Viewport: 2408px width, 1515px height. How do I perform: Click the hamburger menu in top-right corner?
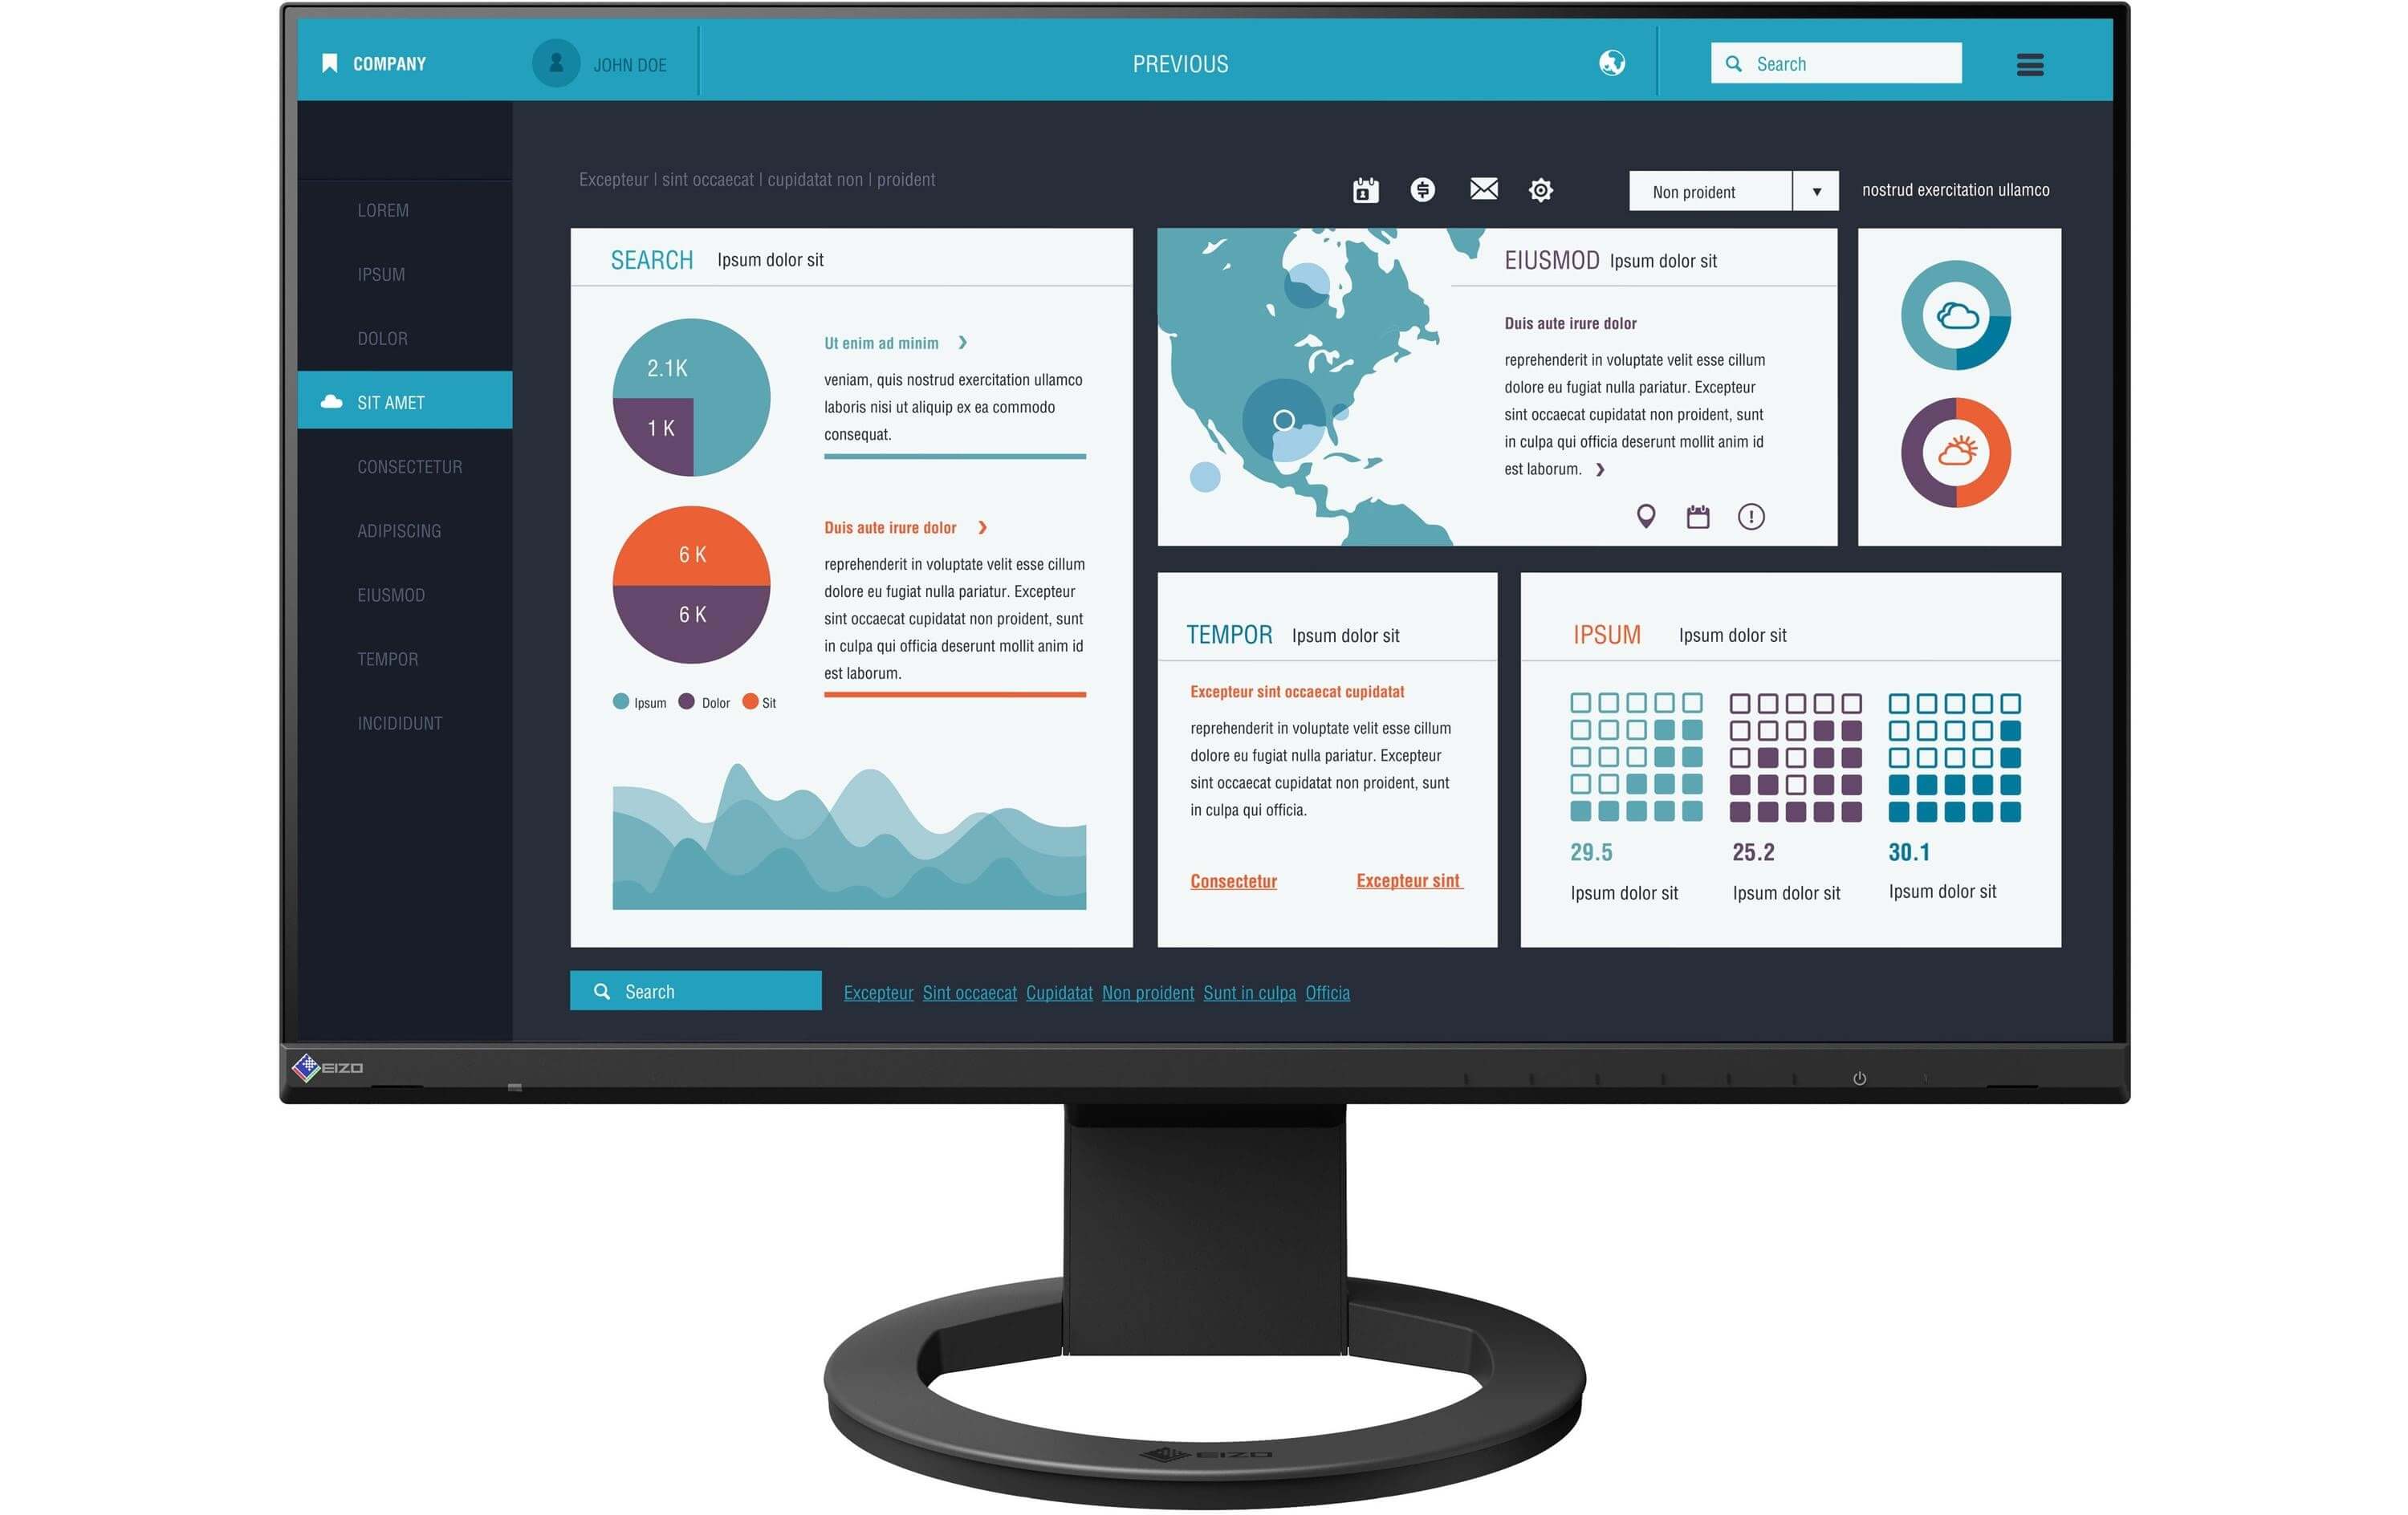point(2031,61)
